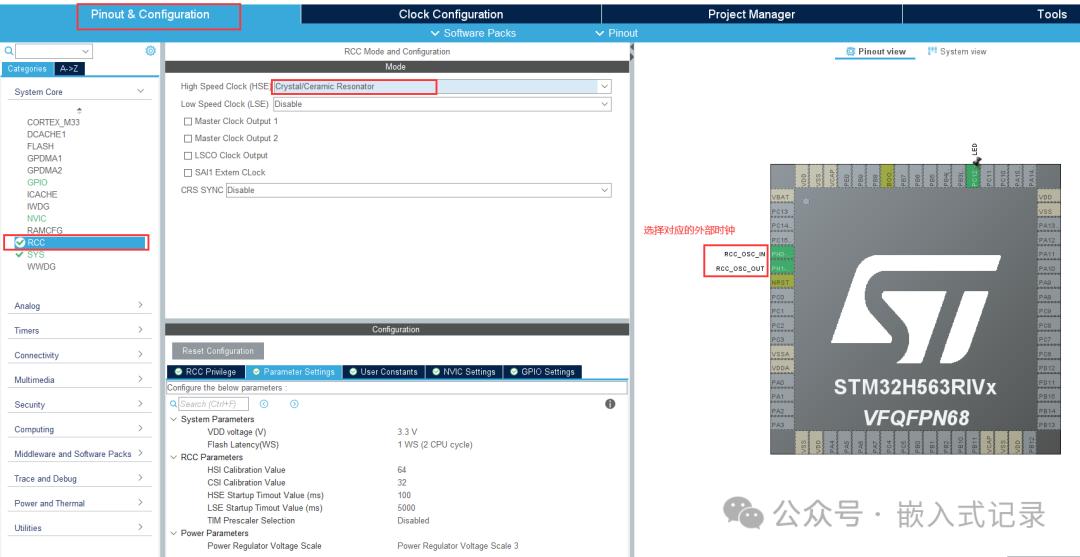Open the Tools tab

coord(1051,14)
